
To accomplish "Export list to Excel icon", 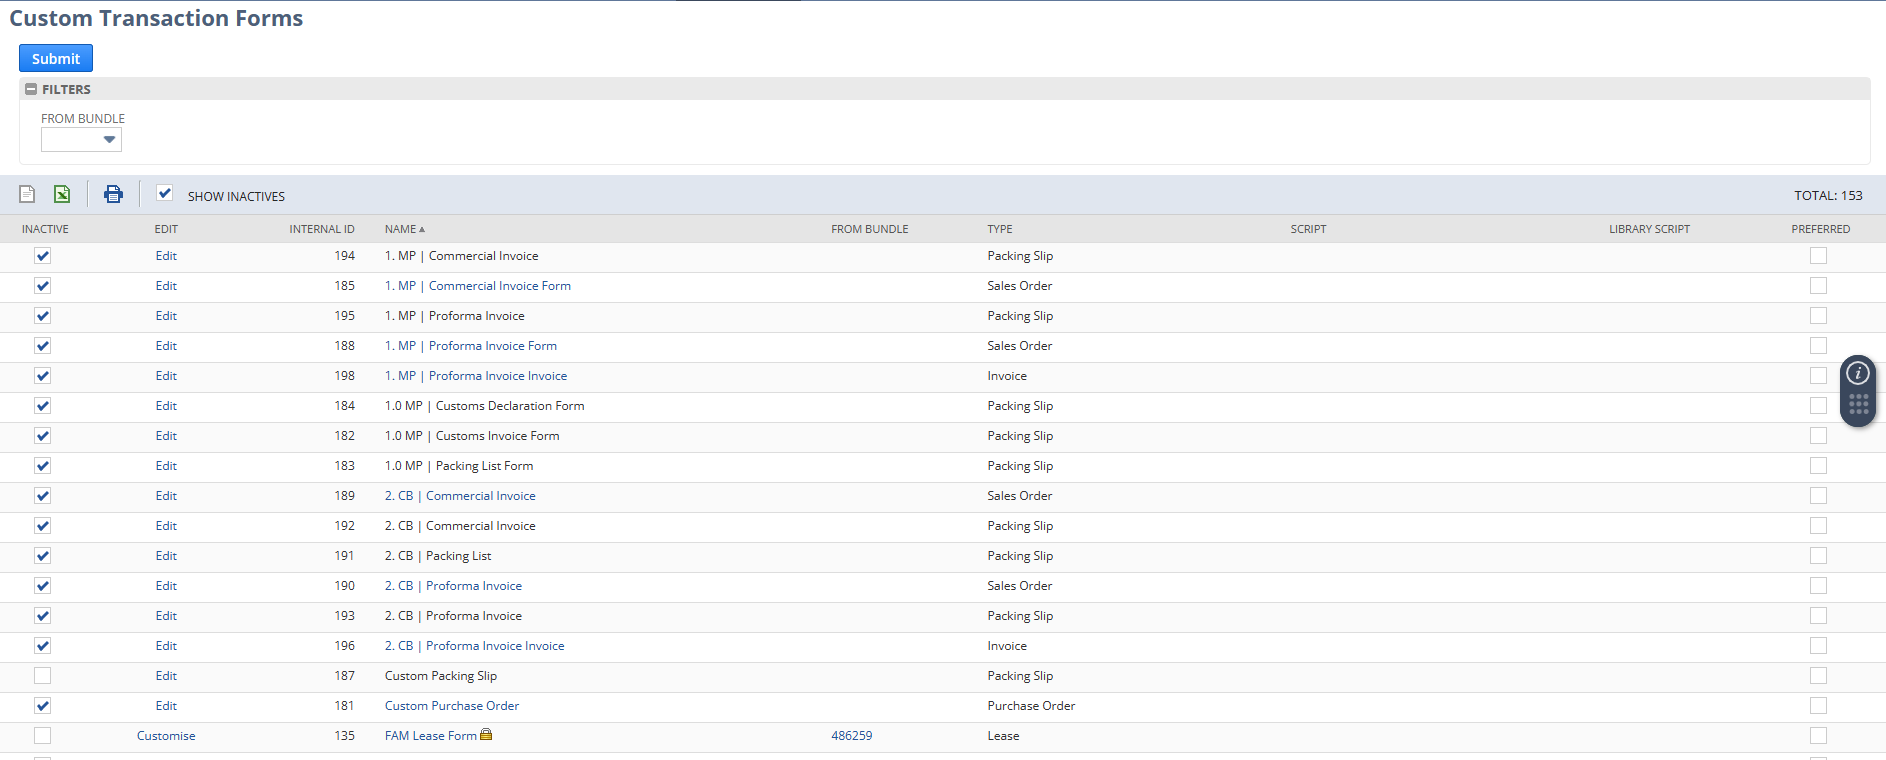I will [x=62, y=194].
